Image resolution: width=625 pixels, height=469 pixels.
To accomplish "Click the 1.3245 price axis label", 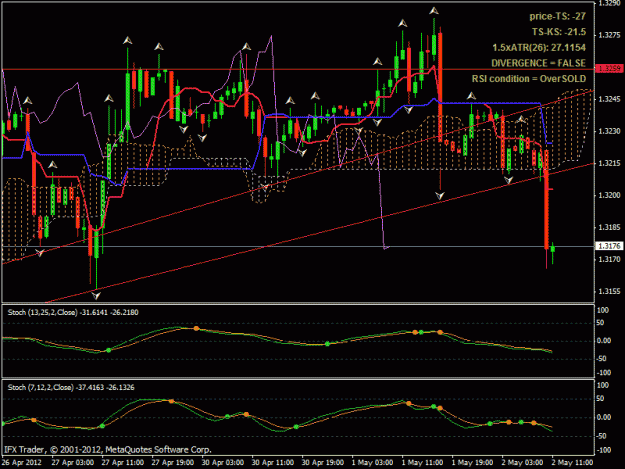I will [x=609, y=99].
